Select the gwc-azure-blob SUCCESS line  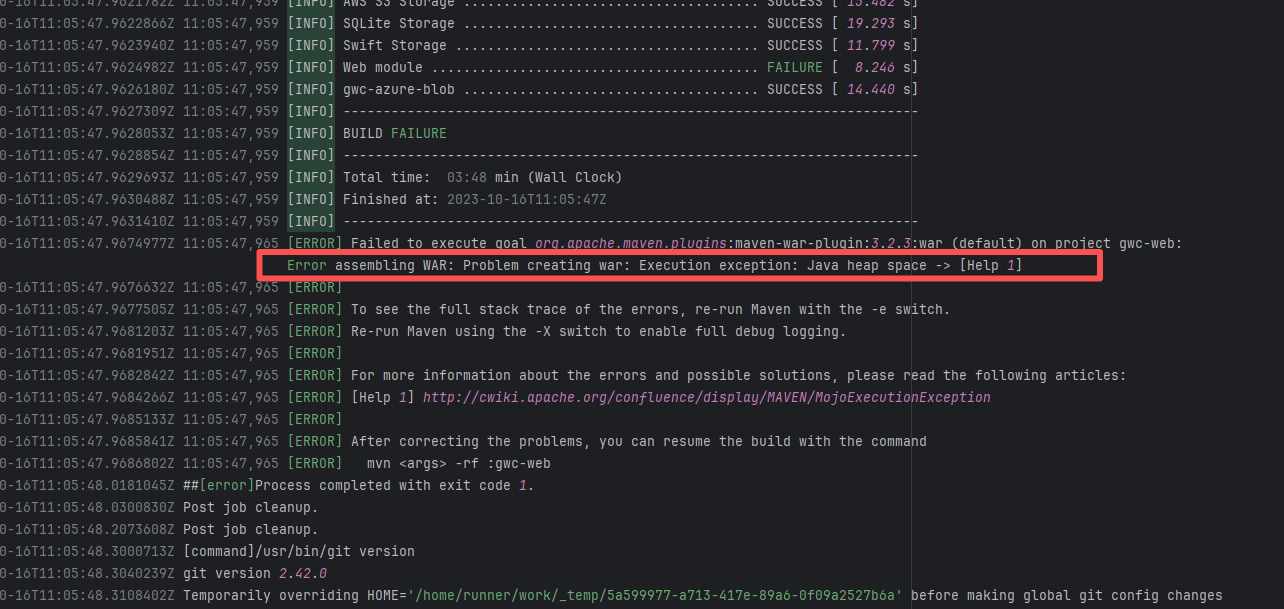[x=628, y=89]
